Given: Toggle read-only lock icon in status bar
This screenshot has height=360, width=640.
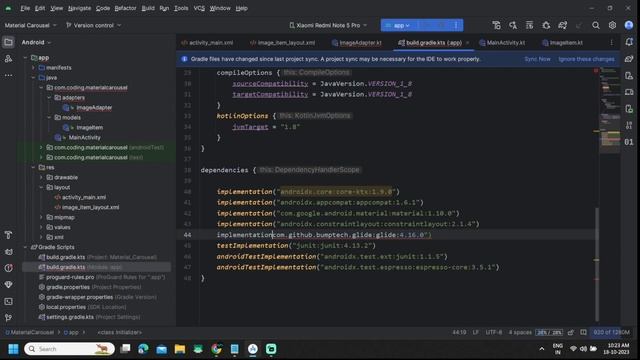Looking at the screenshot, I should click(x=571, y=332).
